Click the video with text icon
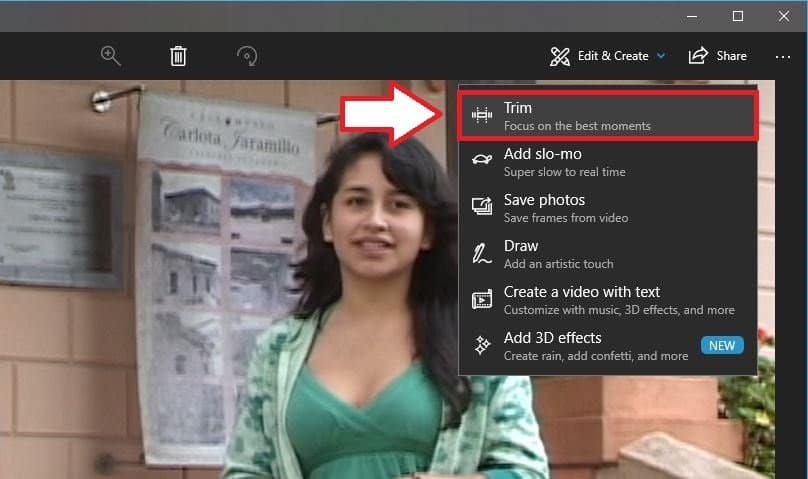Viewport: 808px width, 479px height. point(482,299)
